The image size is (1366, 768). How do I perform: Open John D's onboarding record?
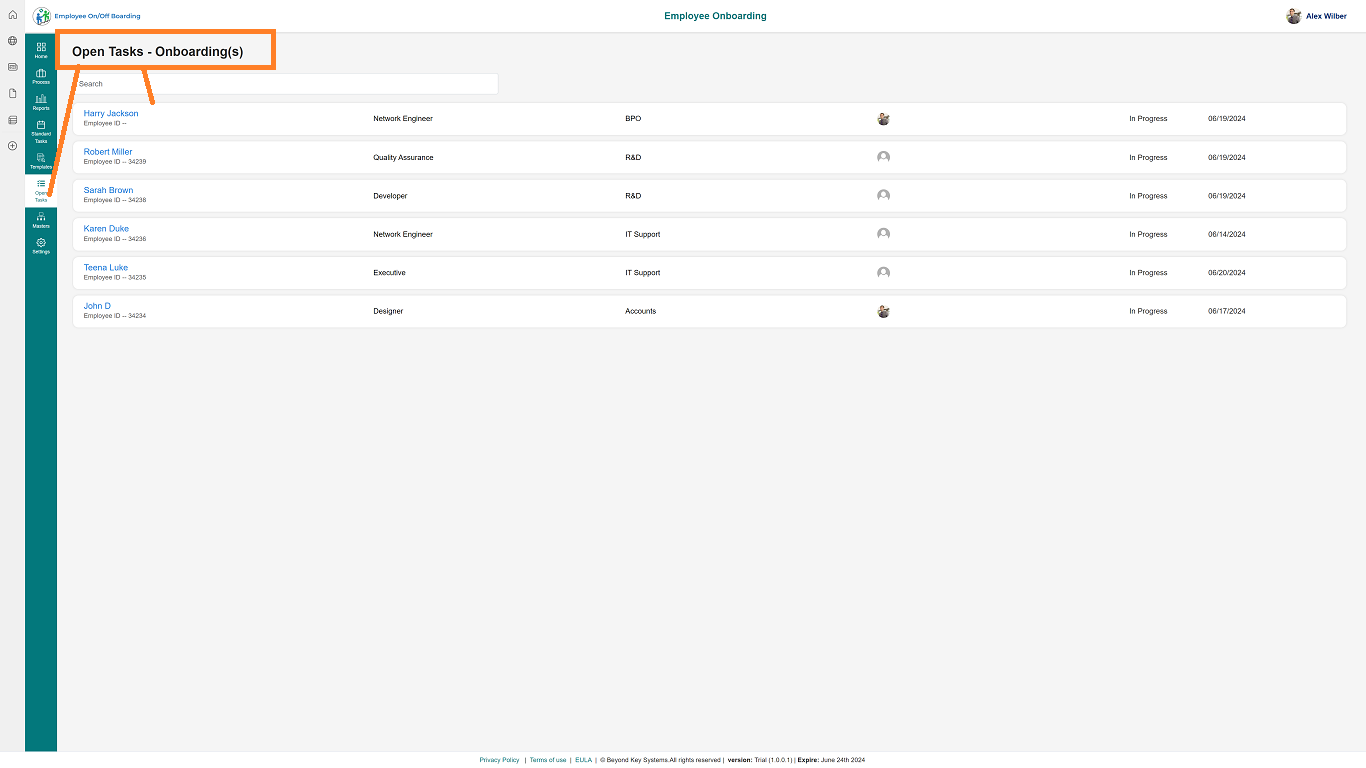[97, 306]
